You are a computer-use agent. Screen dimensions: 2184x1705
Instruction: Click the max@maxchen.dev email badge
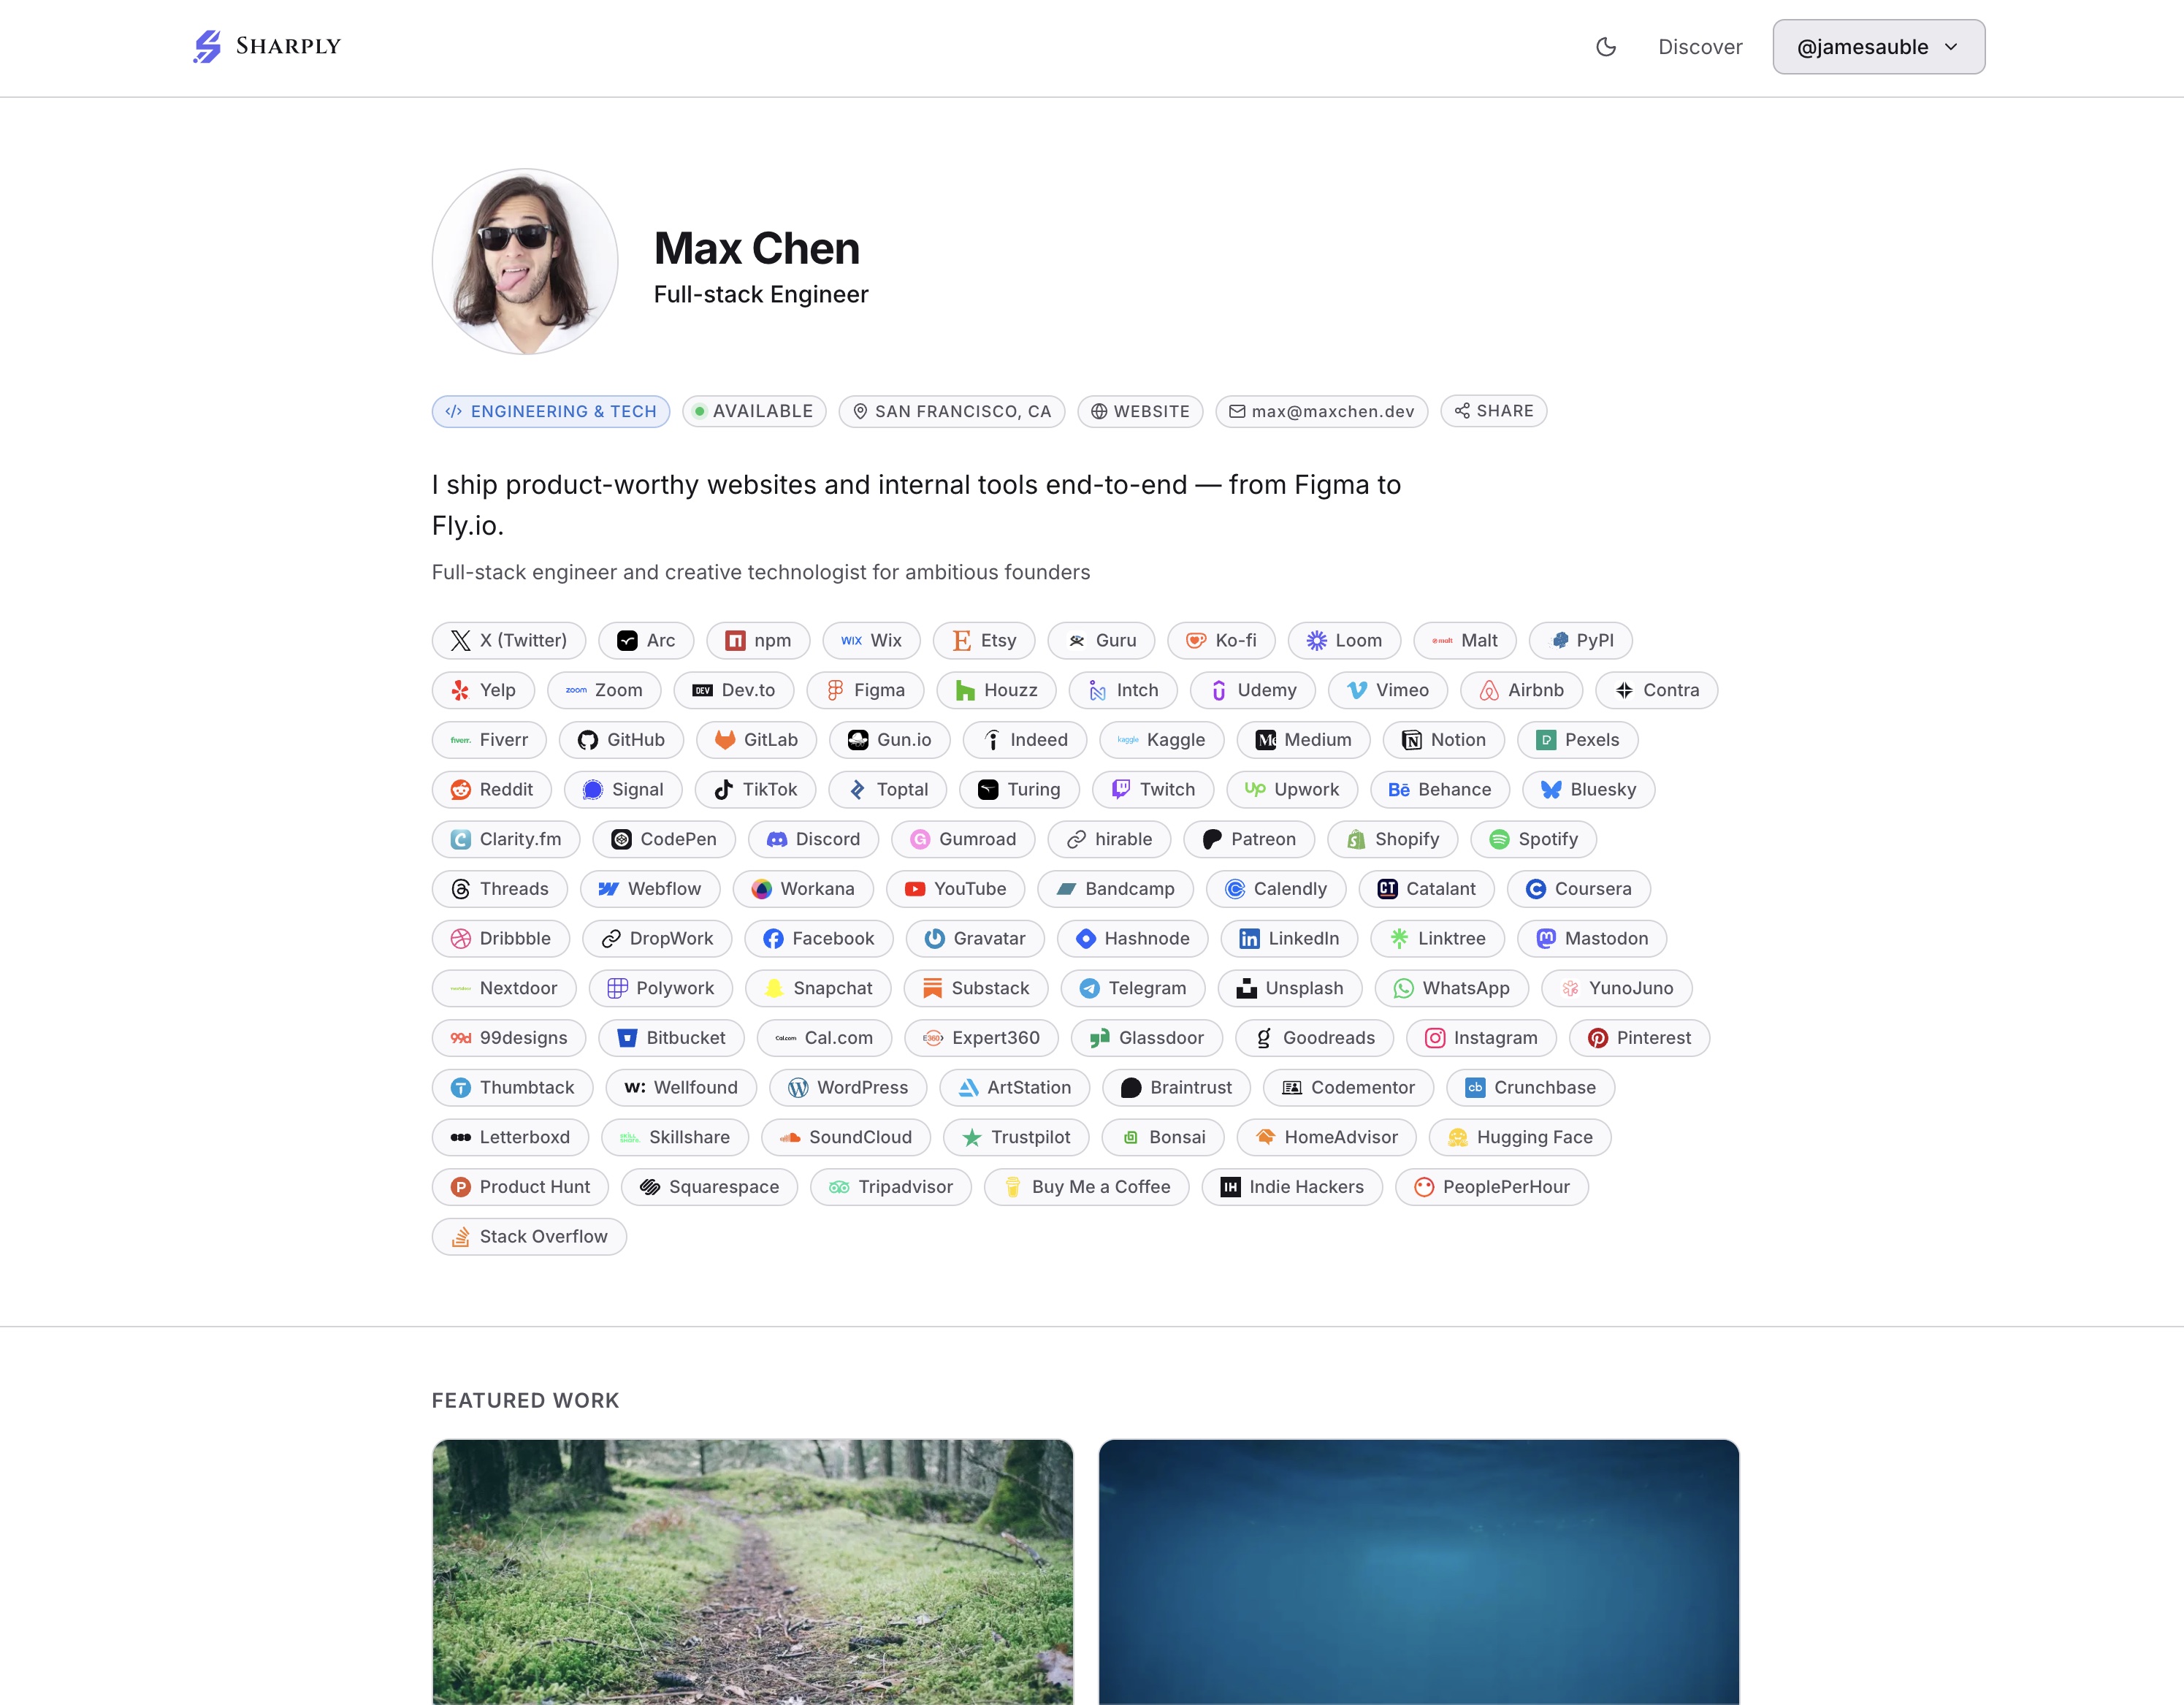point(1321,411)
